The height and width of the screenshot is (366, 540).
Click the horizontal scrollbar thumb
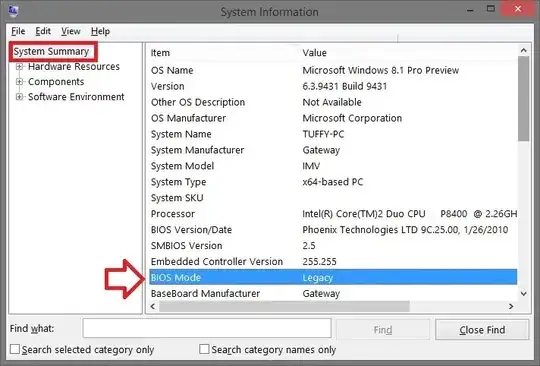(284, 306)
